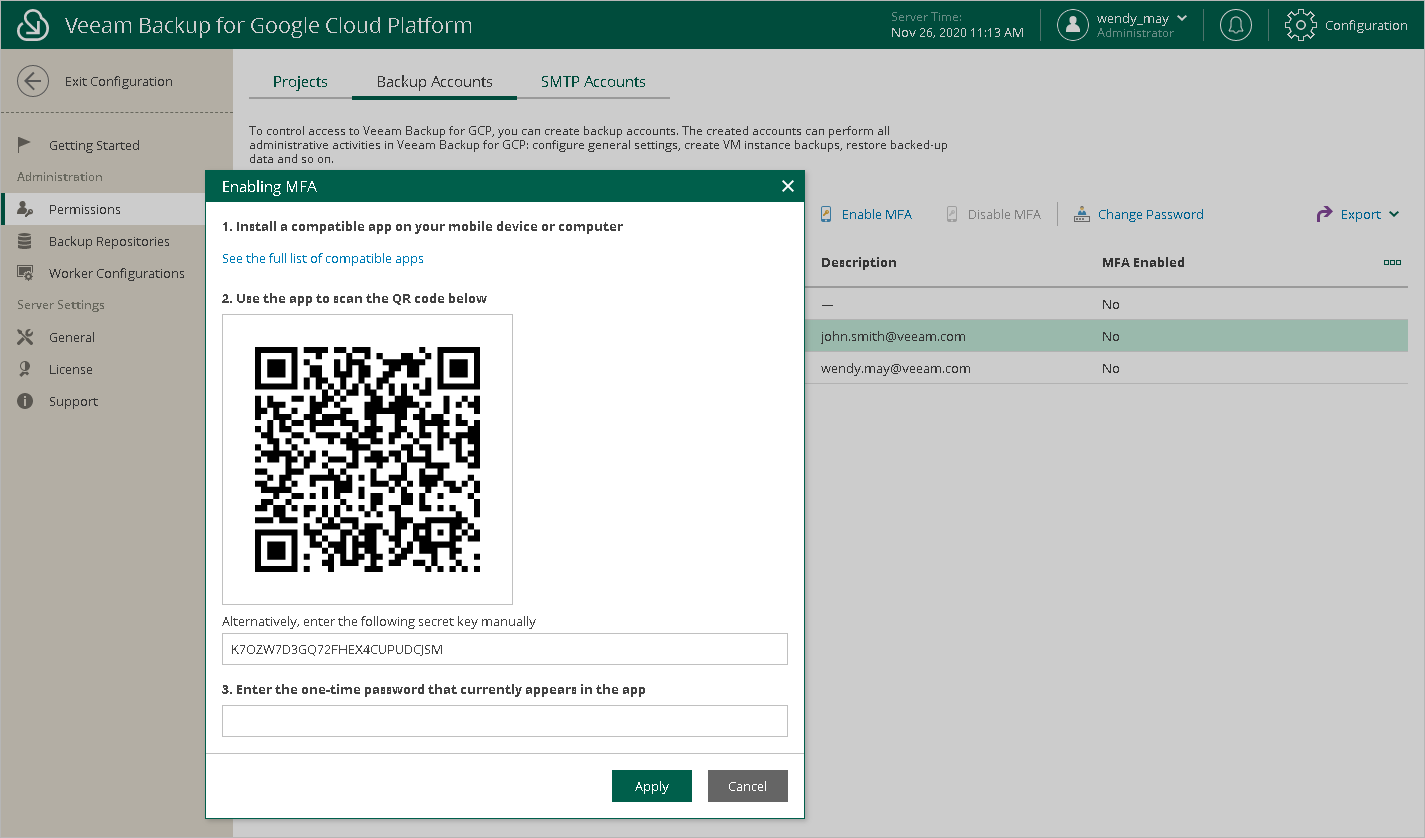The height and width of the screenshot is (838, 1425).
Task: Click the QR code image
Action: 367,459
